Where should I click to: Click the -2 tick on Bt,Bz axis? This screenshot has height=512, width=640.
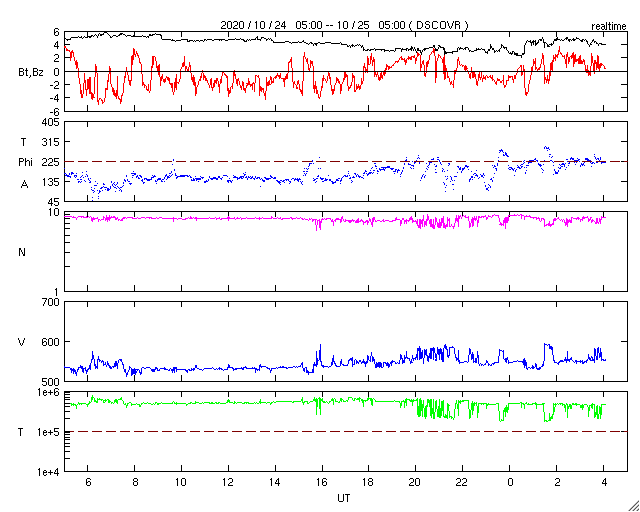55,85
